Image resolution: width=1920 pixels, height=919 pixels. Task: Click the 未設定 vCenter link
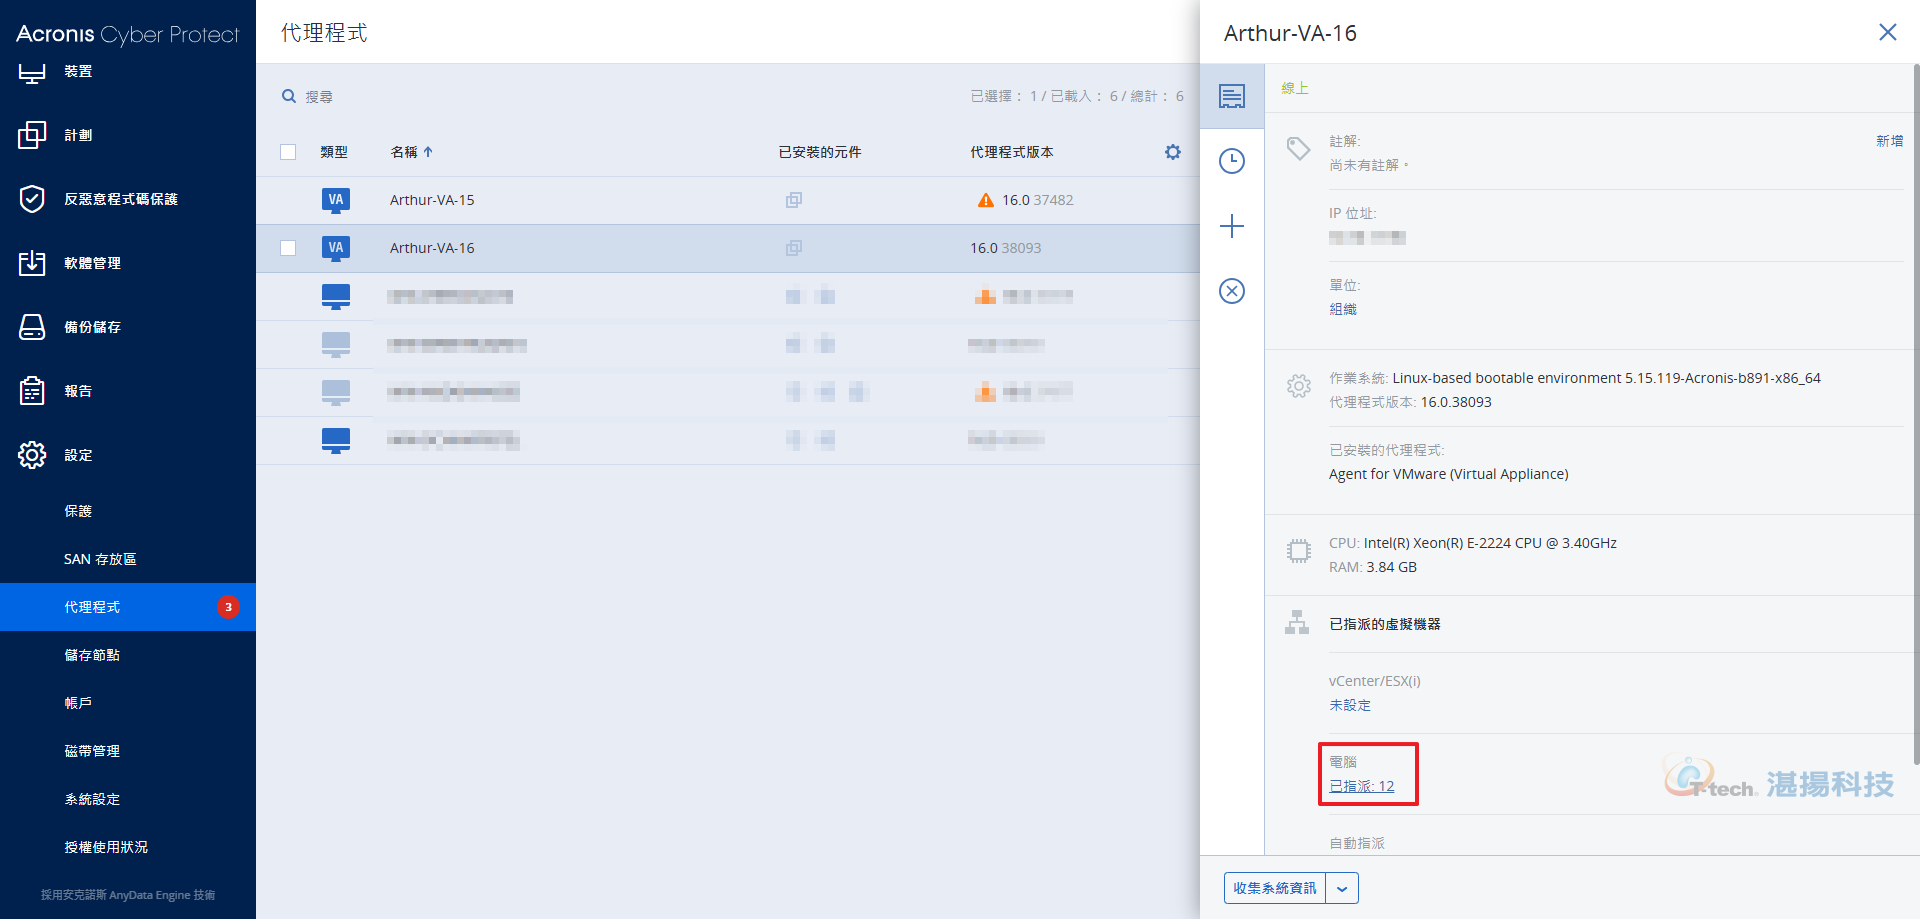[1350, 705]
